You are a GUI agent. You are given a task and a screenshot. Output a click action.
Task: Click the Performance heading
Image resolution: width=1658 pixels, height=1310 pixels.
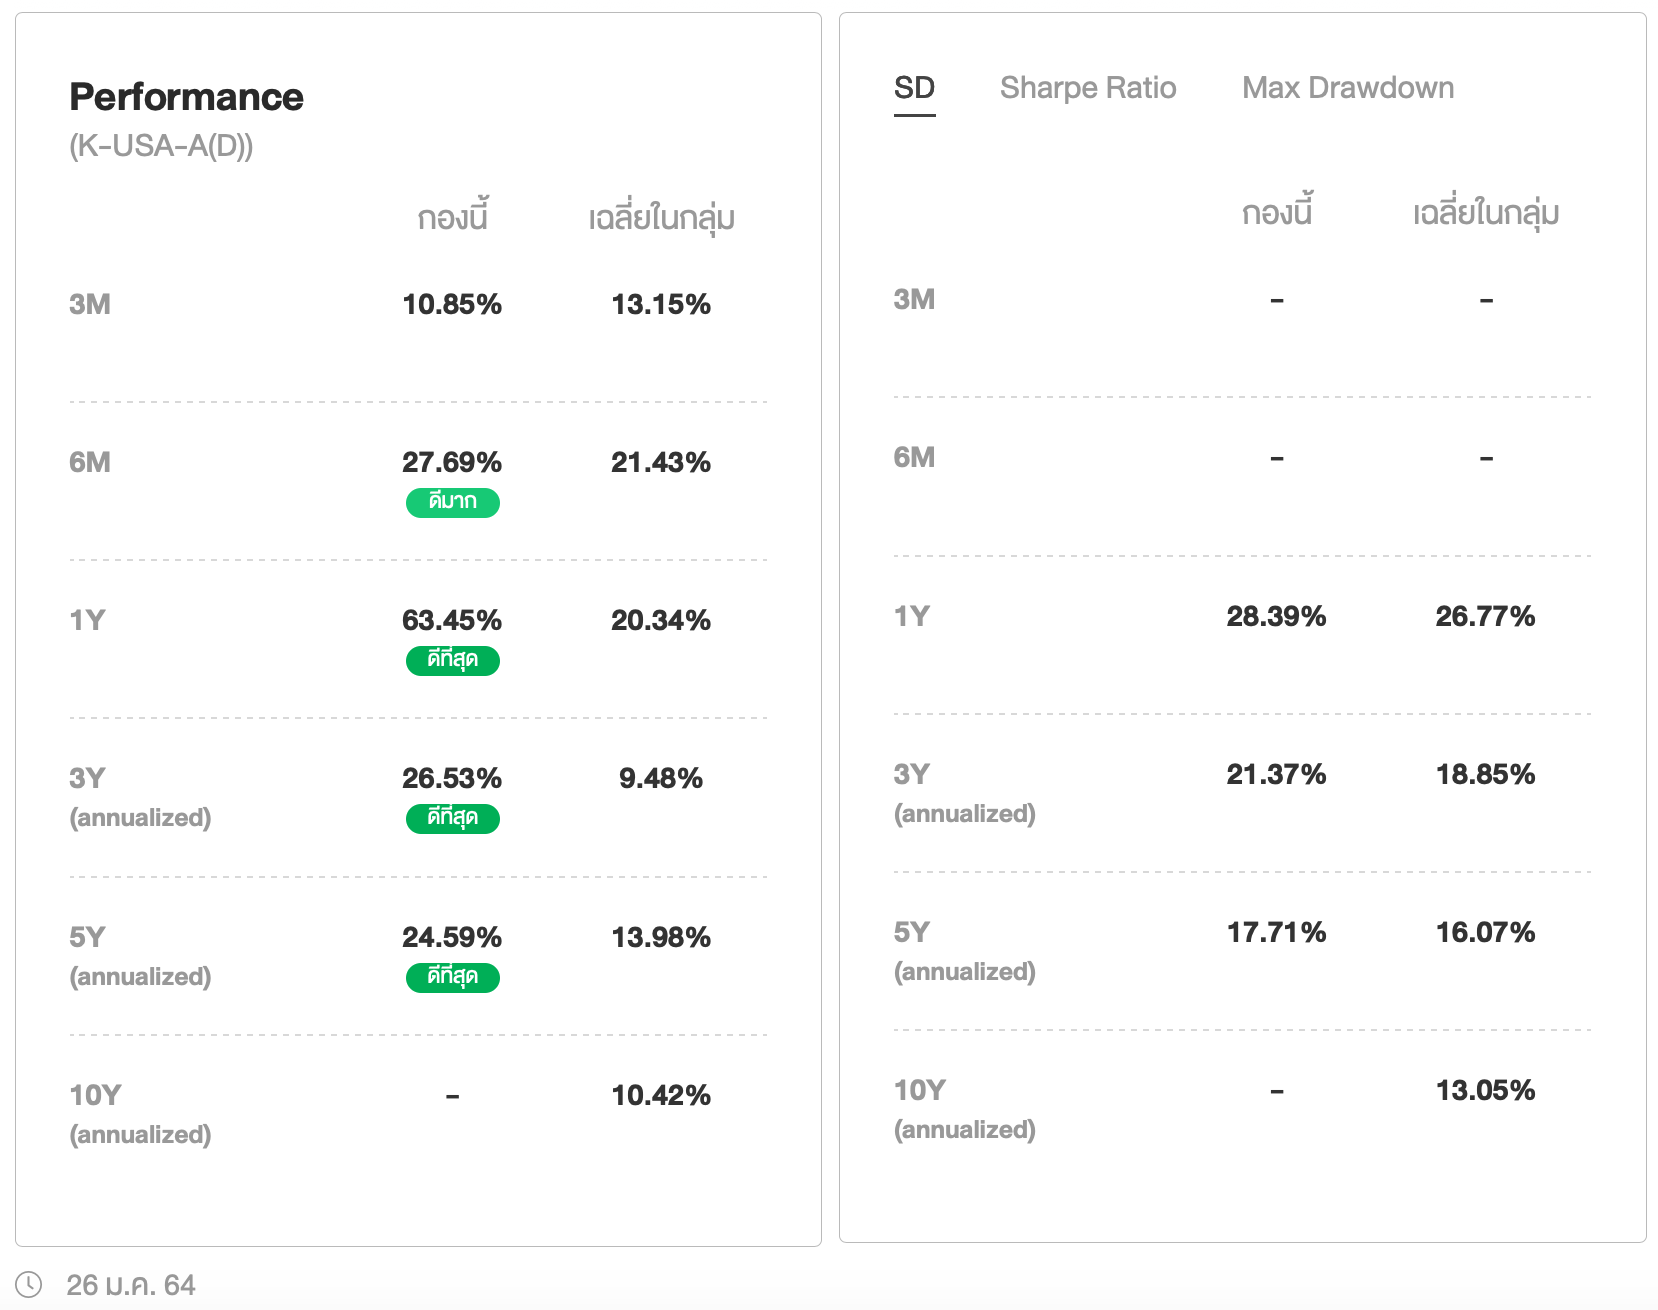tap(186, 97)
